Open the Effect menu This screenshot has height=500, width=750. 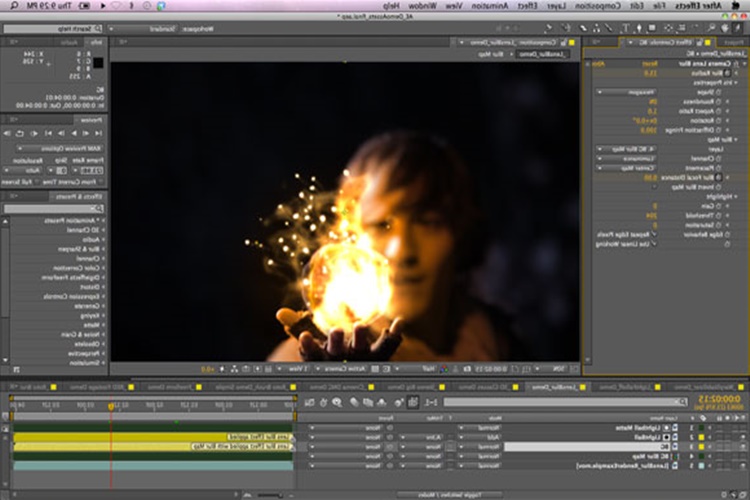528,6
